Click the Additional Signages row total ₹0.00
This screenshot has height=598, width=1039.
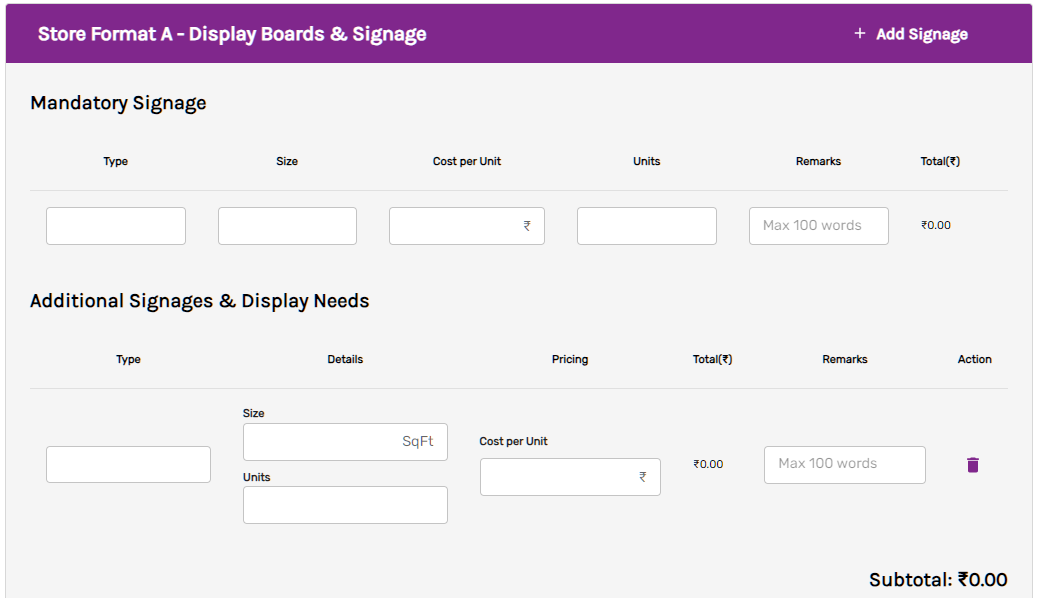708,464
